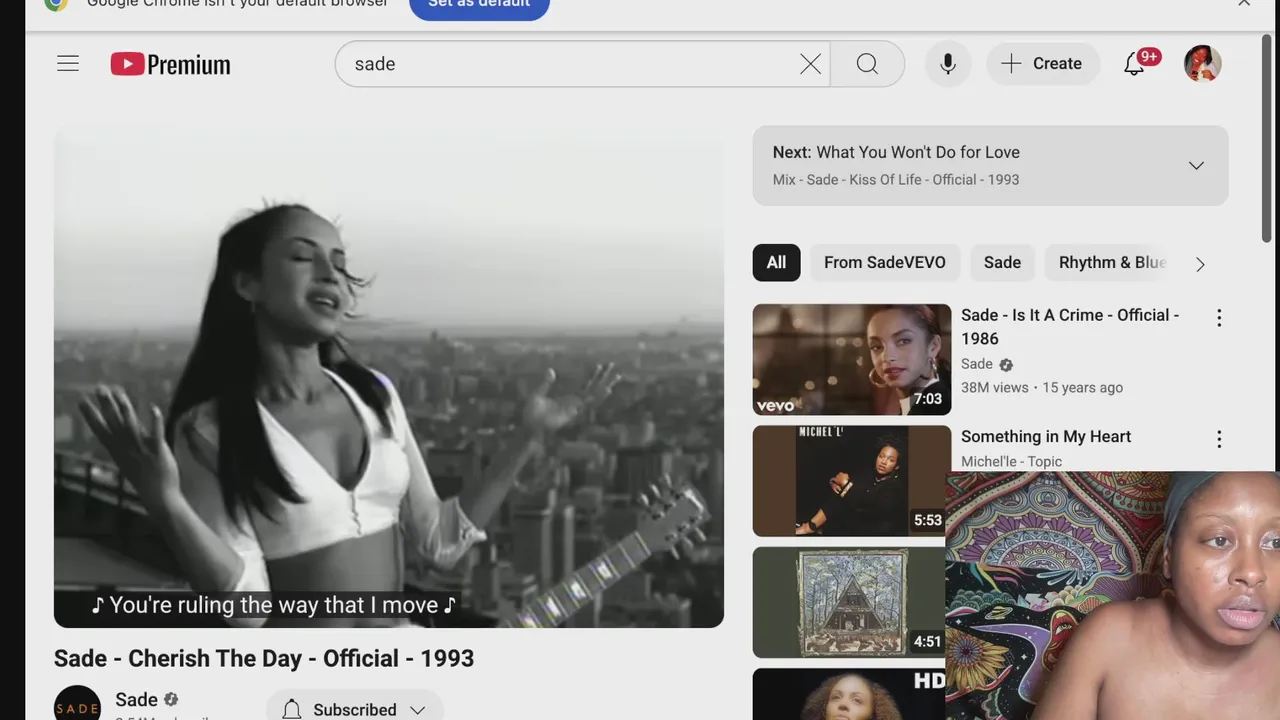Click the video title Cherish The Day text
1280x720 pixels.
pos(264,659)
